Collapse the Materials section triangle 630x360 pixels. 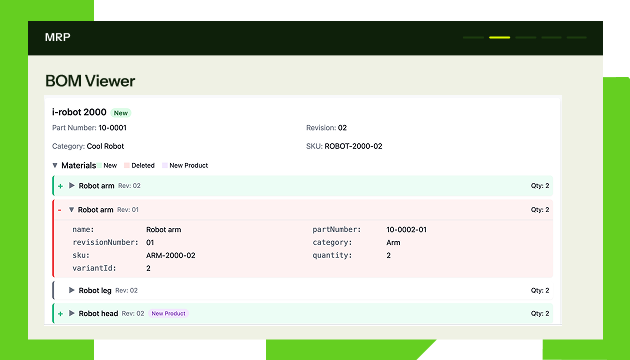click(55, 165)
